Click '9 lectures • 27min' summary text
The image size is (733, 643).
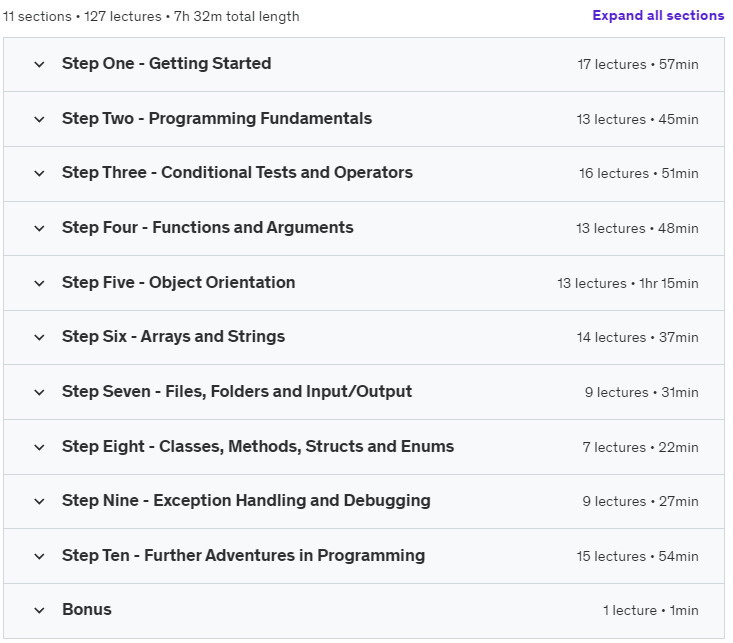pyautogui.click(x=640, y=502)
